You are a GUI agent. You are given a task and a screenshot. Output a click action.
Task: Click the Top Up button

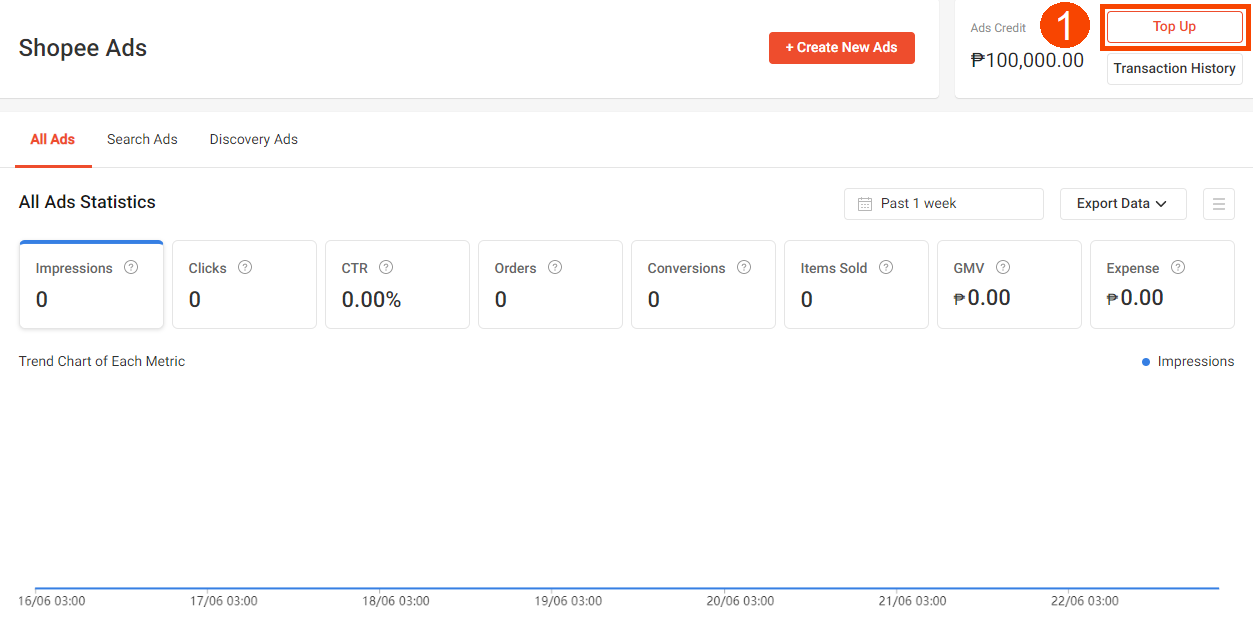tap(1175, 27)
